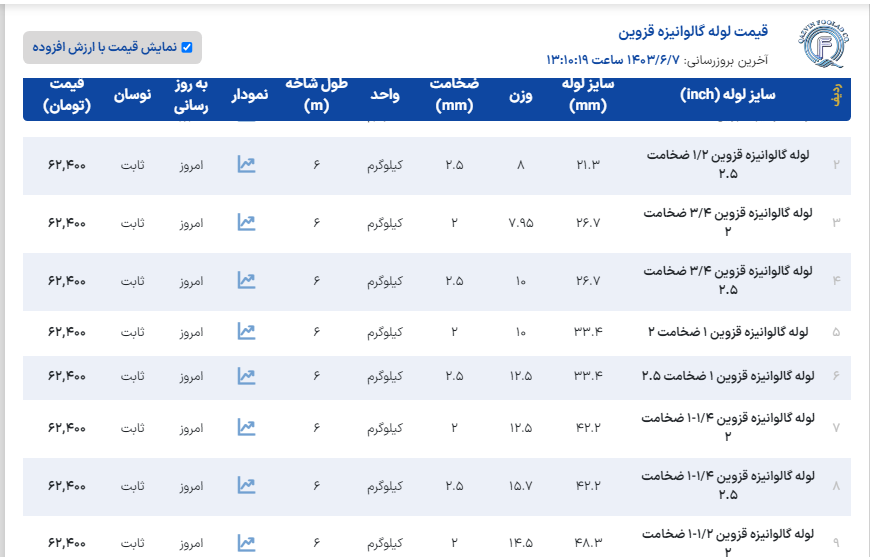Open chart icon for 3/4 inch thickness 2 pipe
This screenshot has width=870, height=557.
pos(246,222)
